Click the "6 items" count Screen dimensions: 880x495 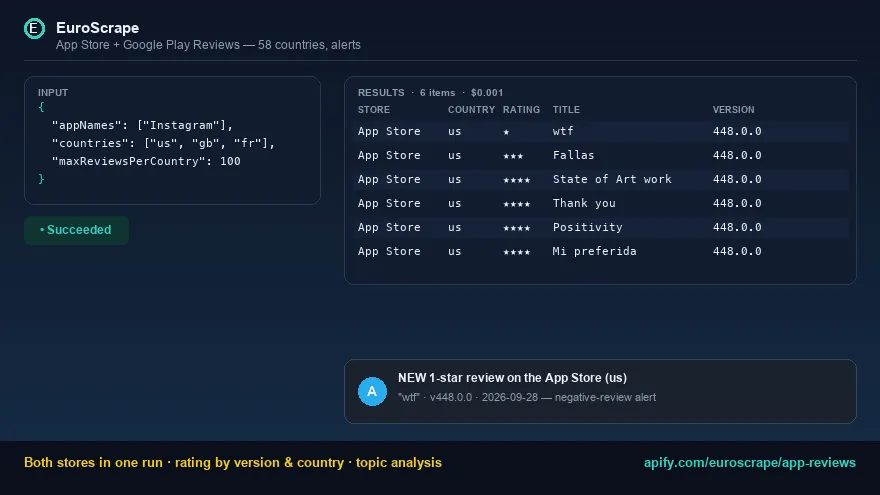tap(437, 93)
